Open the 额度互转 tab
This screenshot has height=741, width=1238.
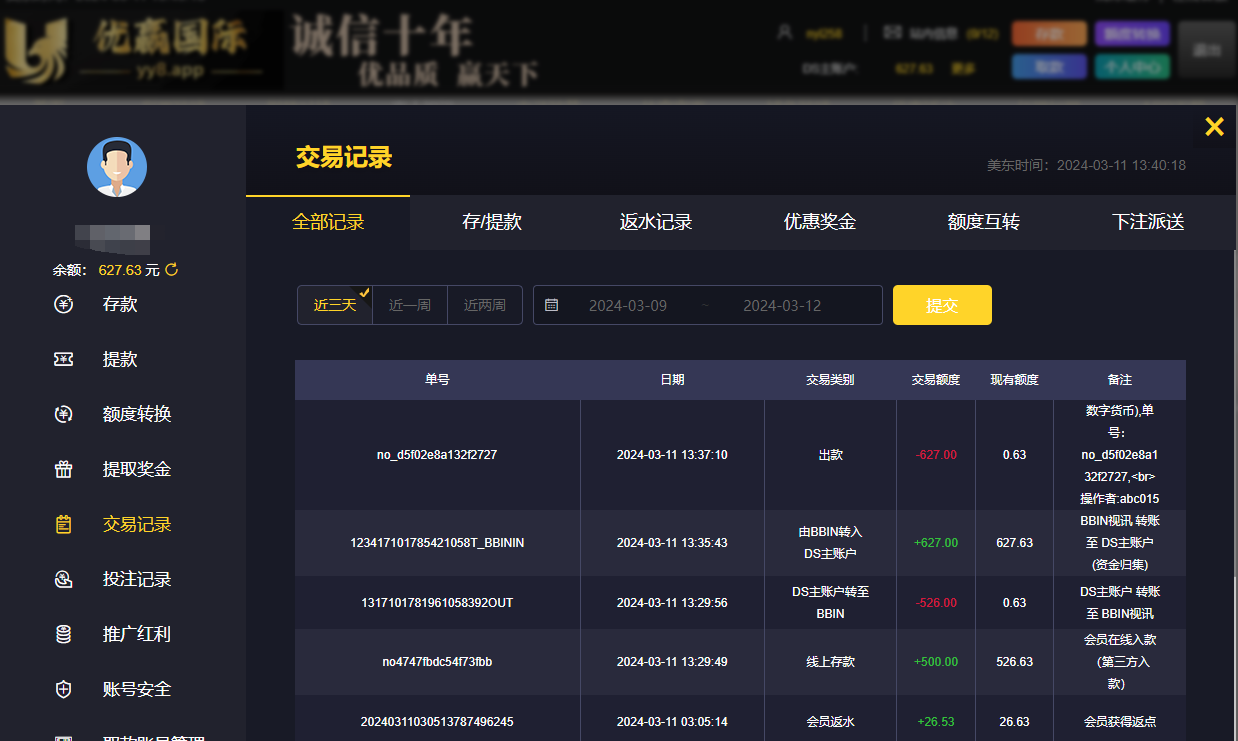click(984, 222)
